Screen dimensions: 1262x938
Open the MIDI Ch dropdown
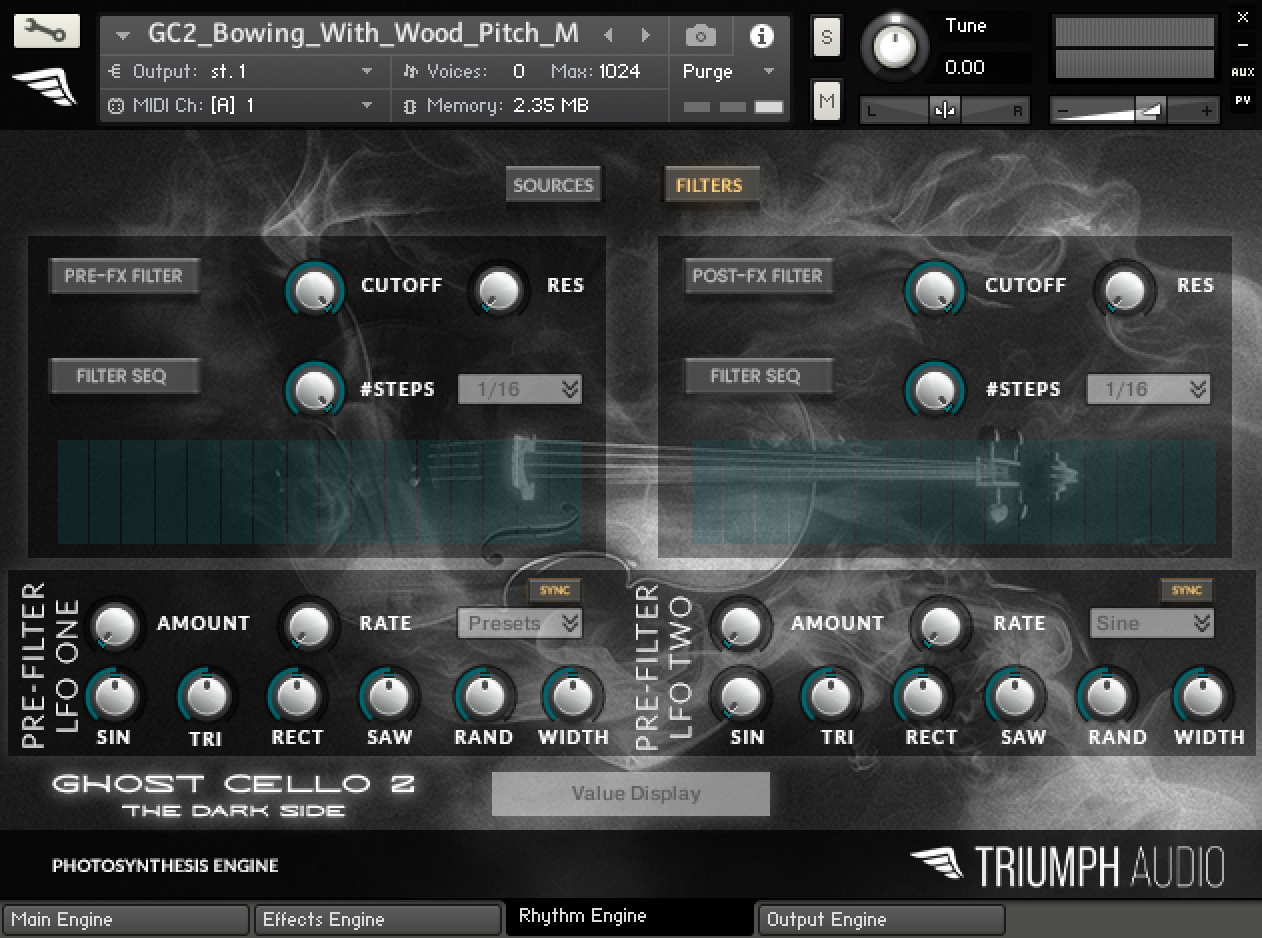point(240,105)
